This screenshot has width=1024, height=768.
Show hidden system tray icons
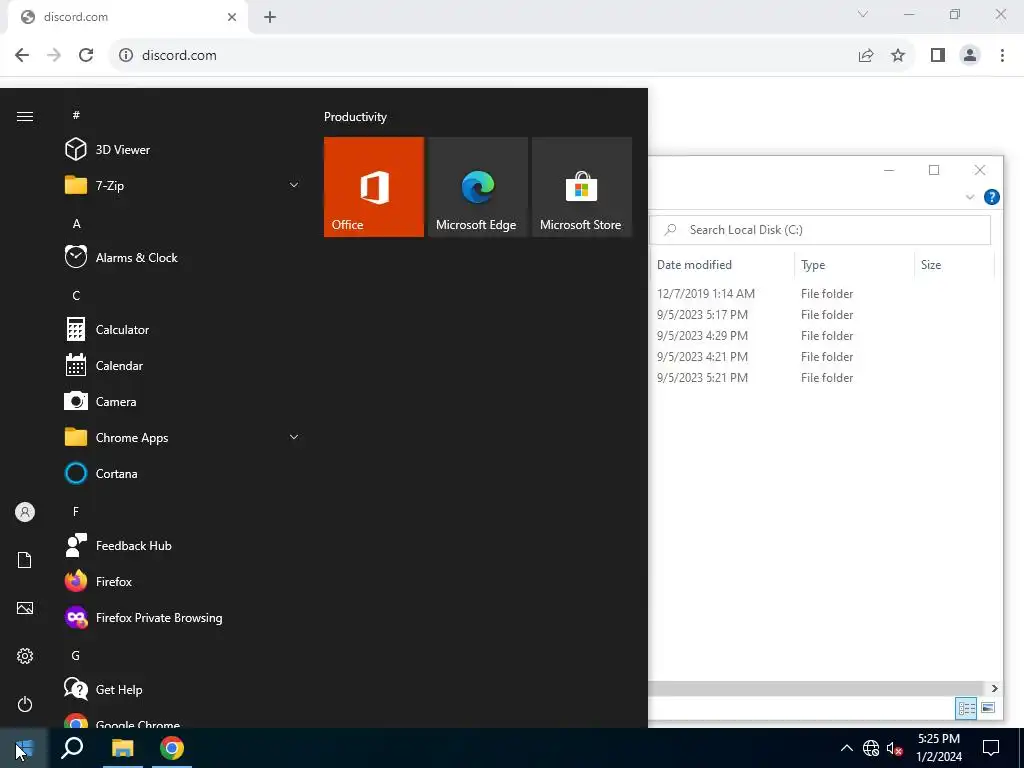tap(846, 748)
